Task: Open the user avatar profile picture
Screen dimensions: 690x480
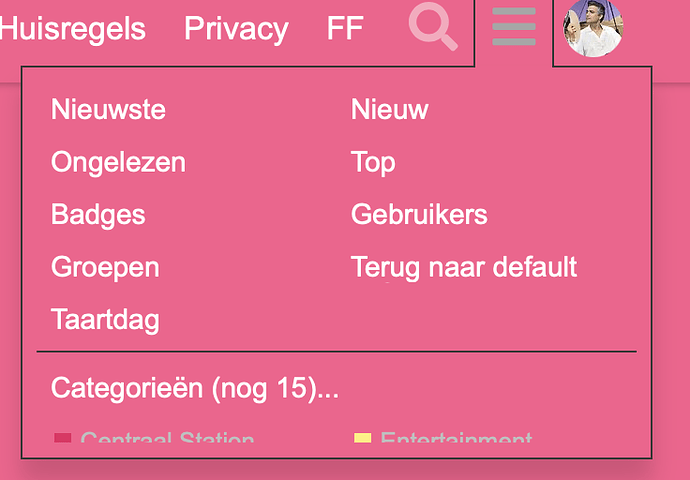Action: pyautogui.click(x=593, y=28)
